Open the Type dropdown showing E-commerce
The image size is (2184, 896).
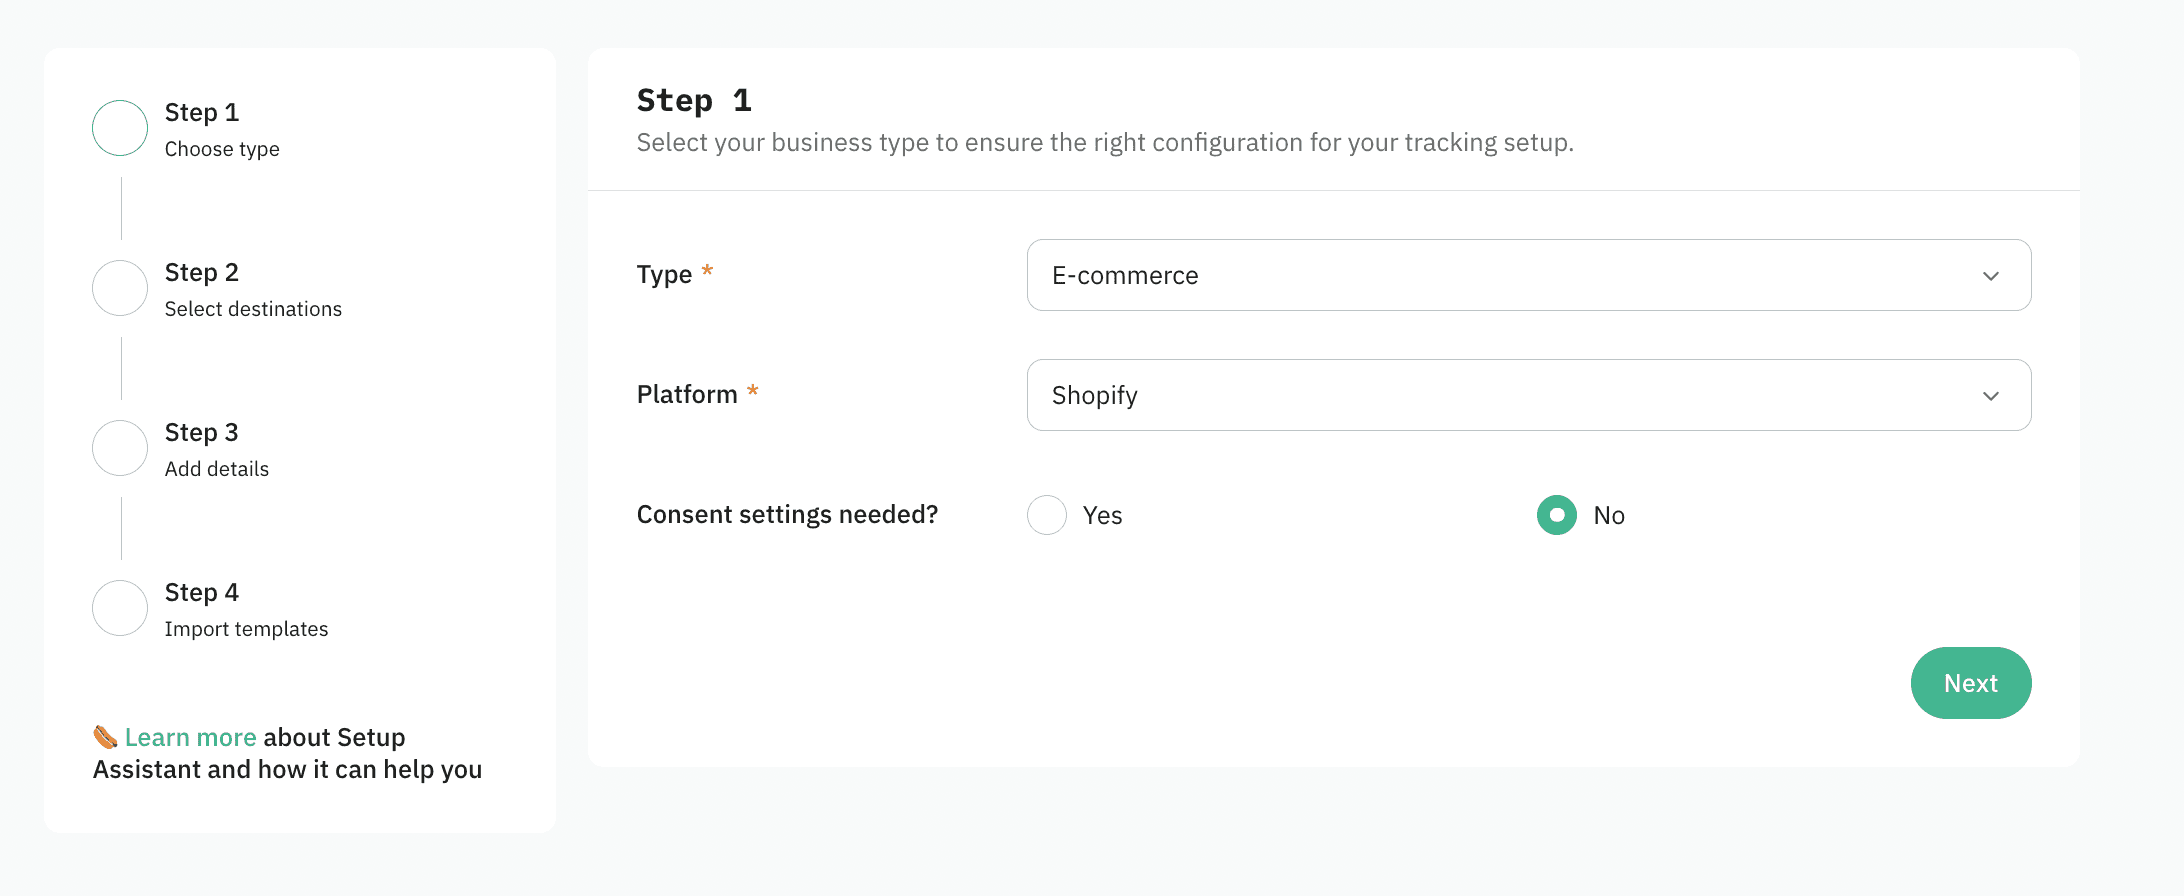pos(1528,275)
